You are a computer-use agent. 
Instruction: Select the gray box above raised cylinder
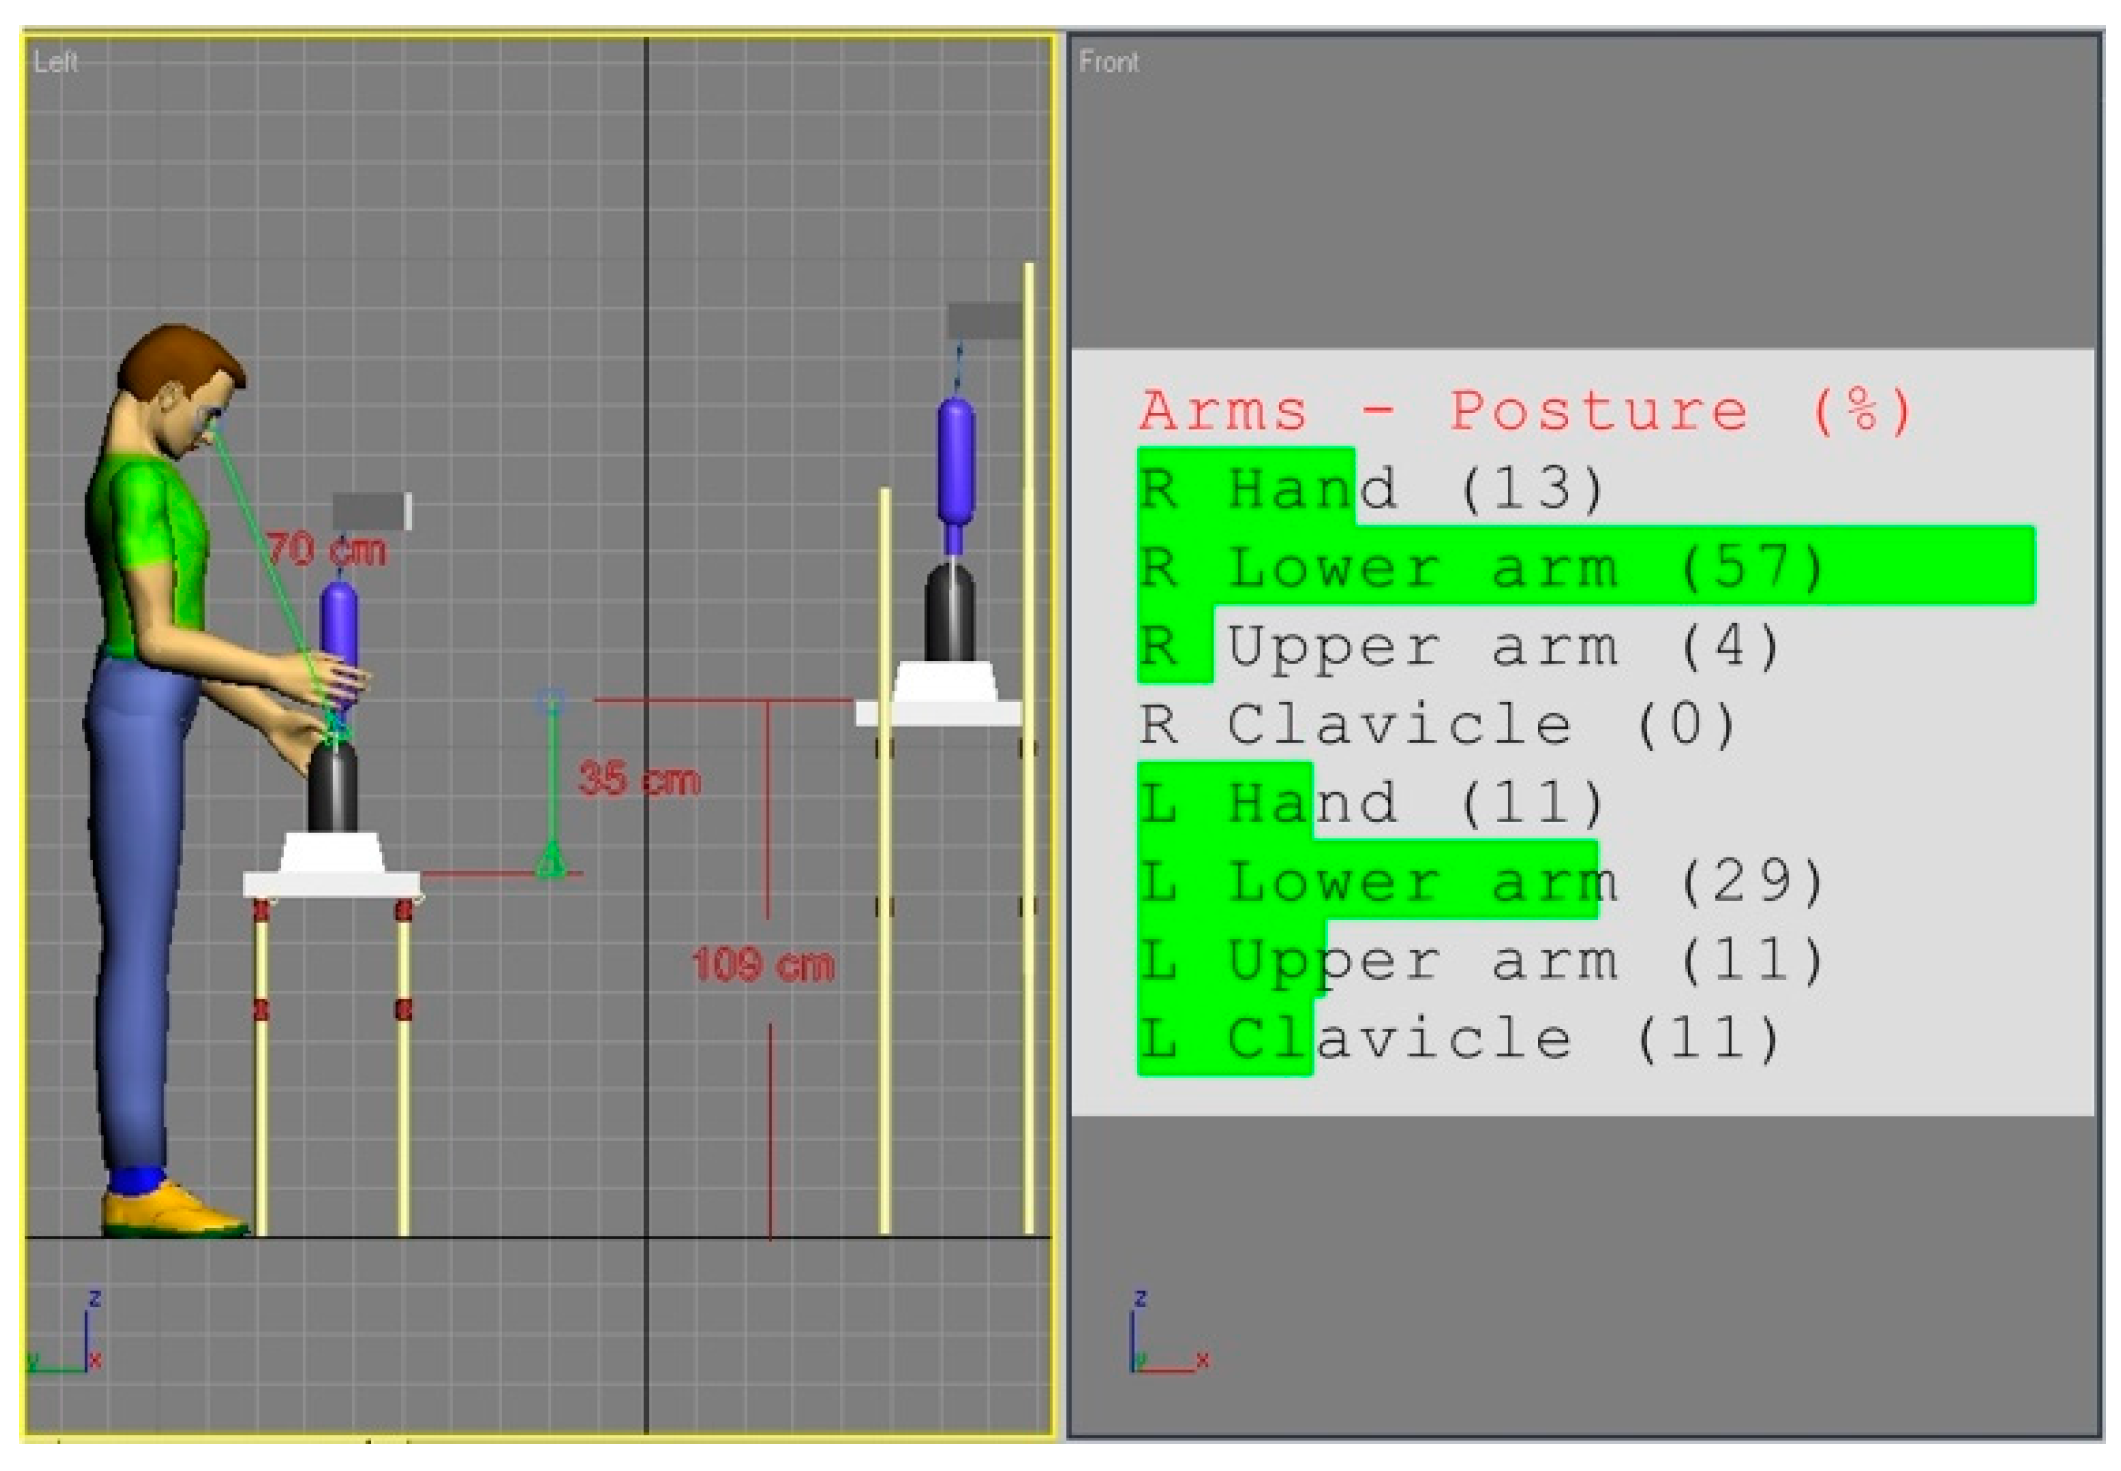click(984, 321)
